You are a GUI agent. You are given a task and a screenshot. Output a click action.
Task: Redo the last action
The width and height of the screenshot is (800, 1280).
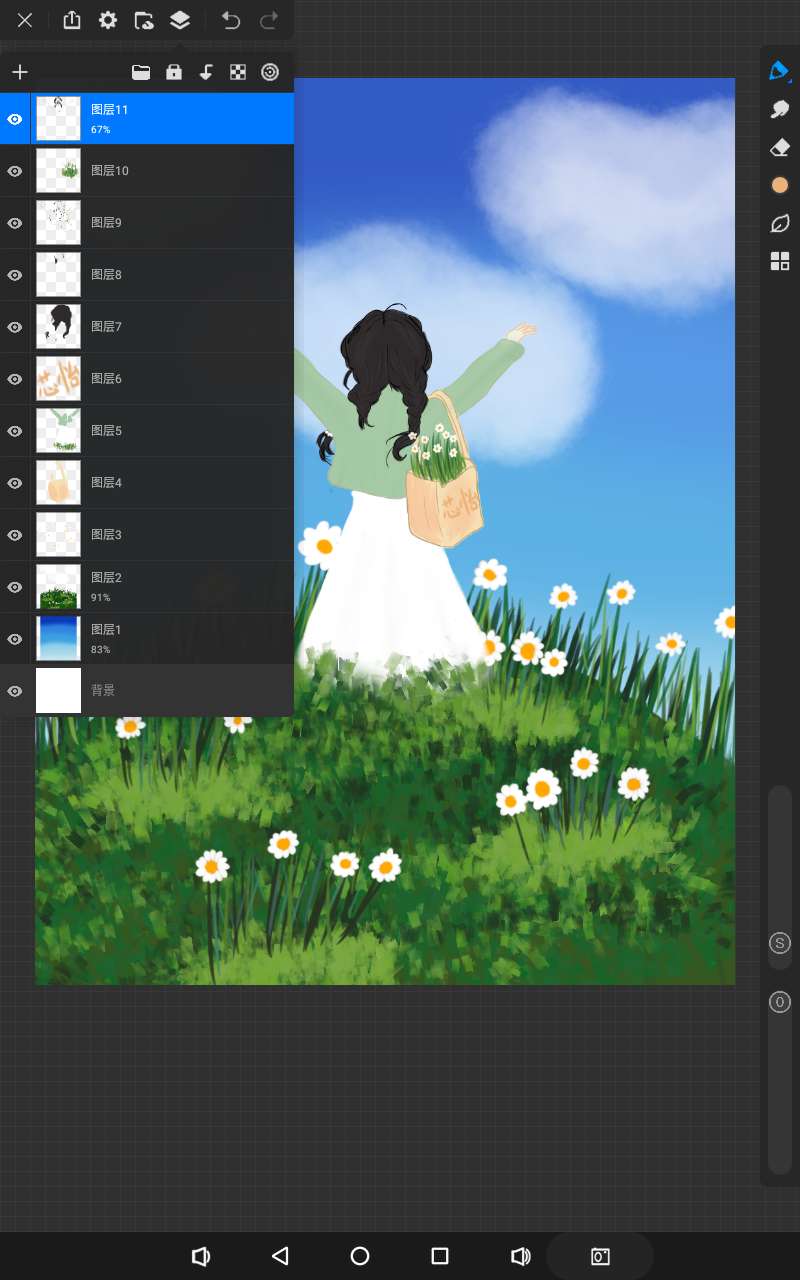point(268,20)
